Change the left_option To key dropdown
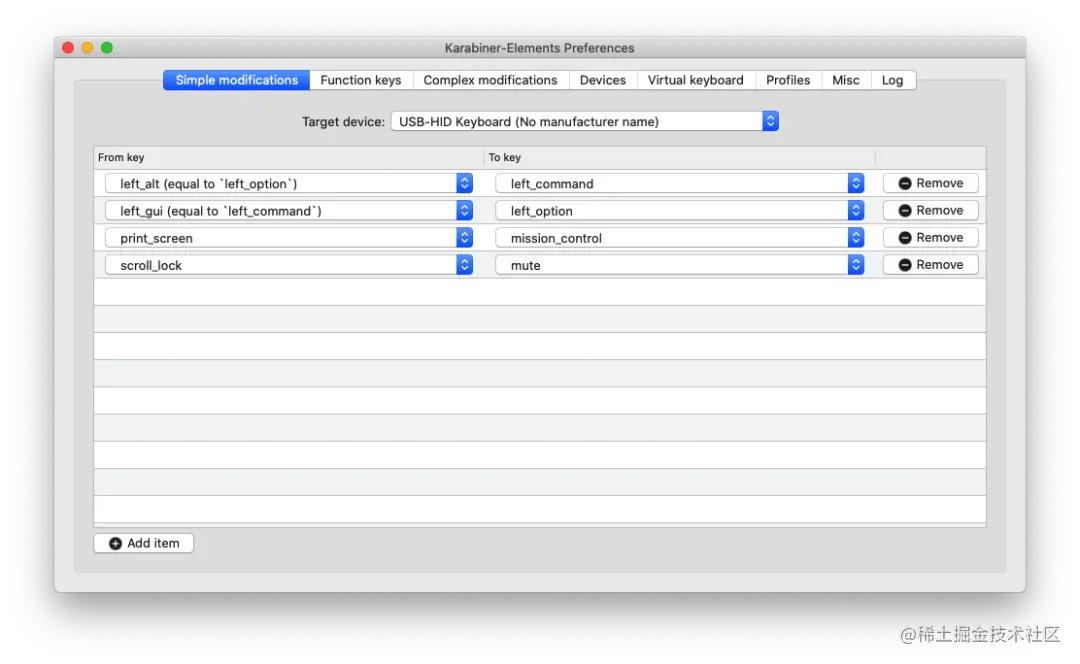1080x664 pixels. 680,211
